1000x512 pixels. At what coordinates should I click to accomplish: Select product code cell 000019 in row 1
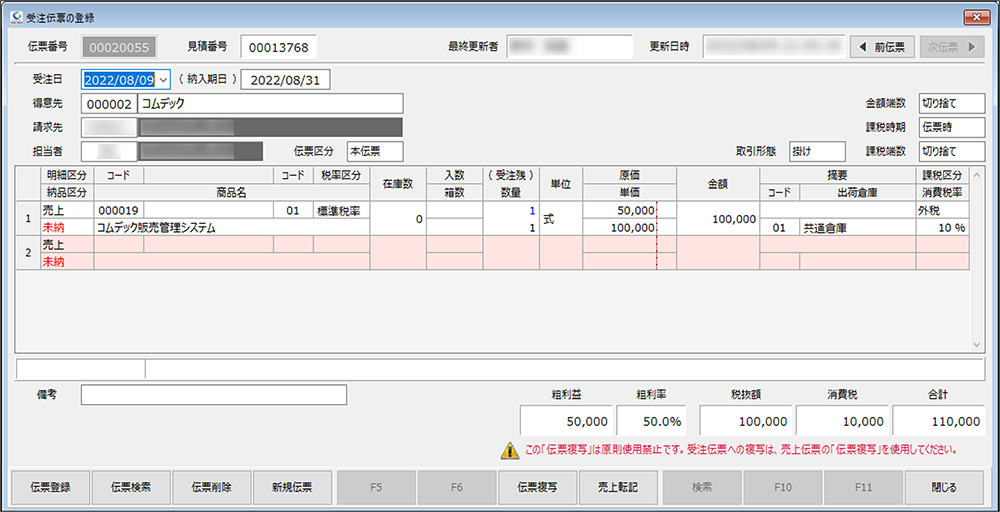[118, 211]
